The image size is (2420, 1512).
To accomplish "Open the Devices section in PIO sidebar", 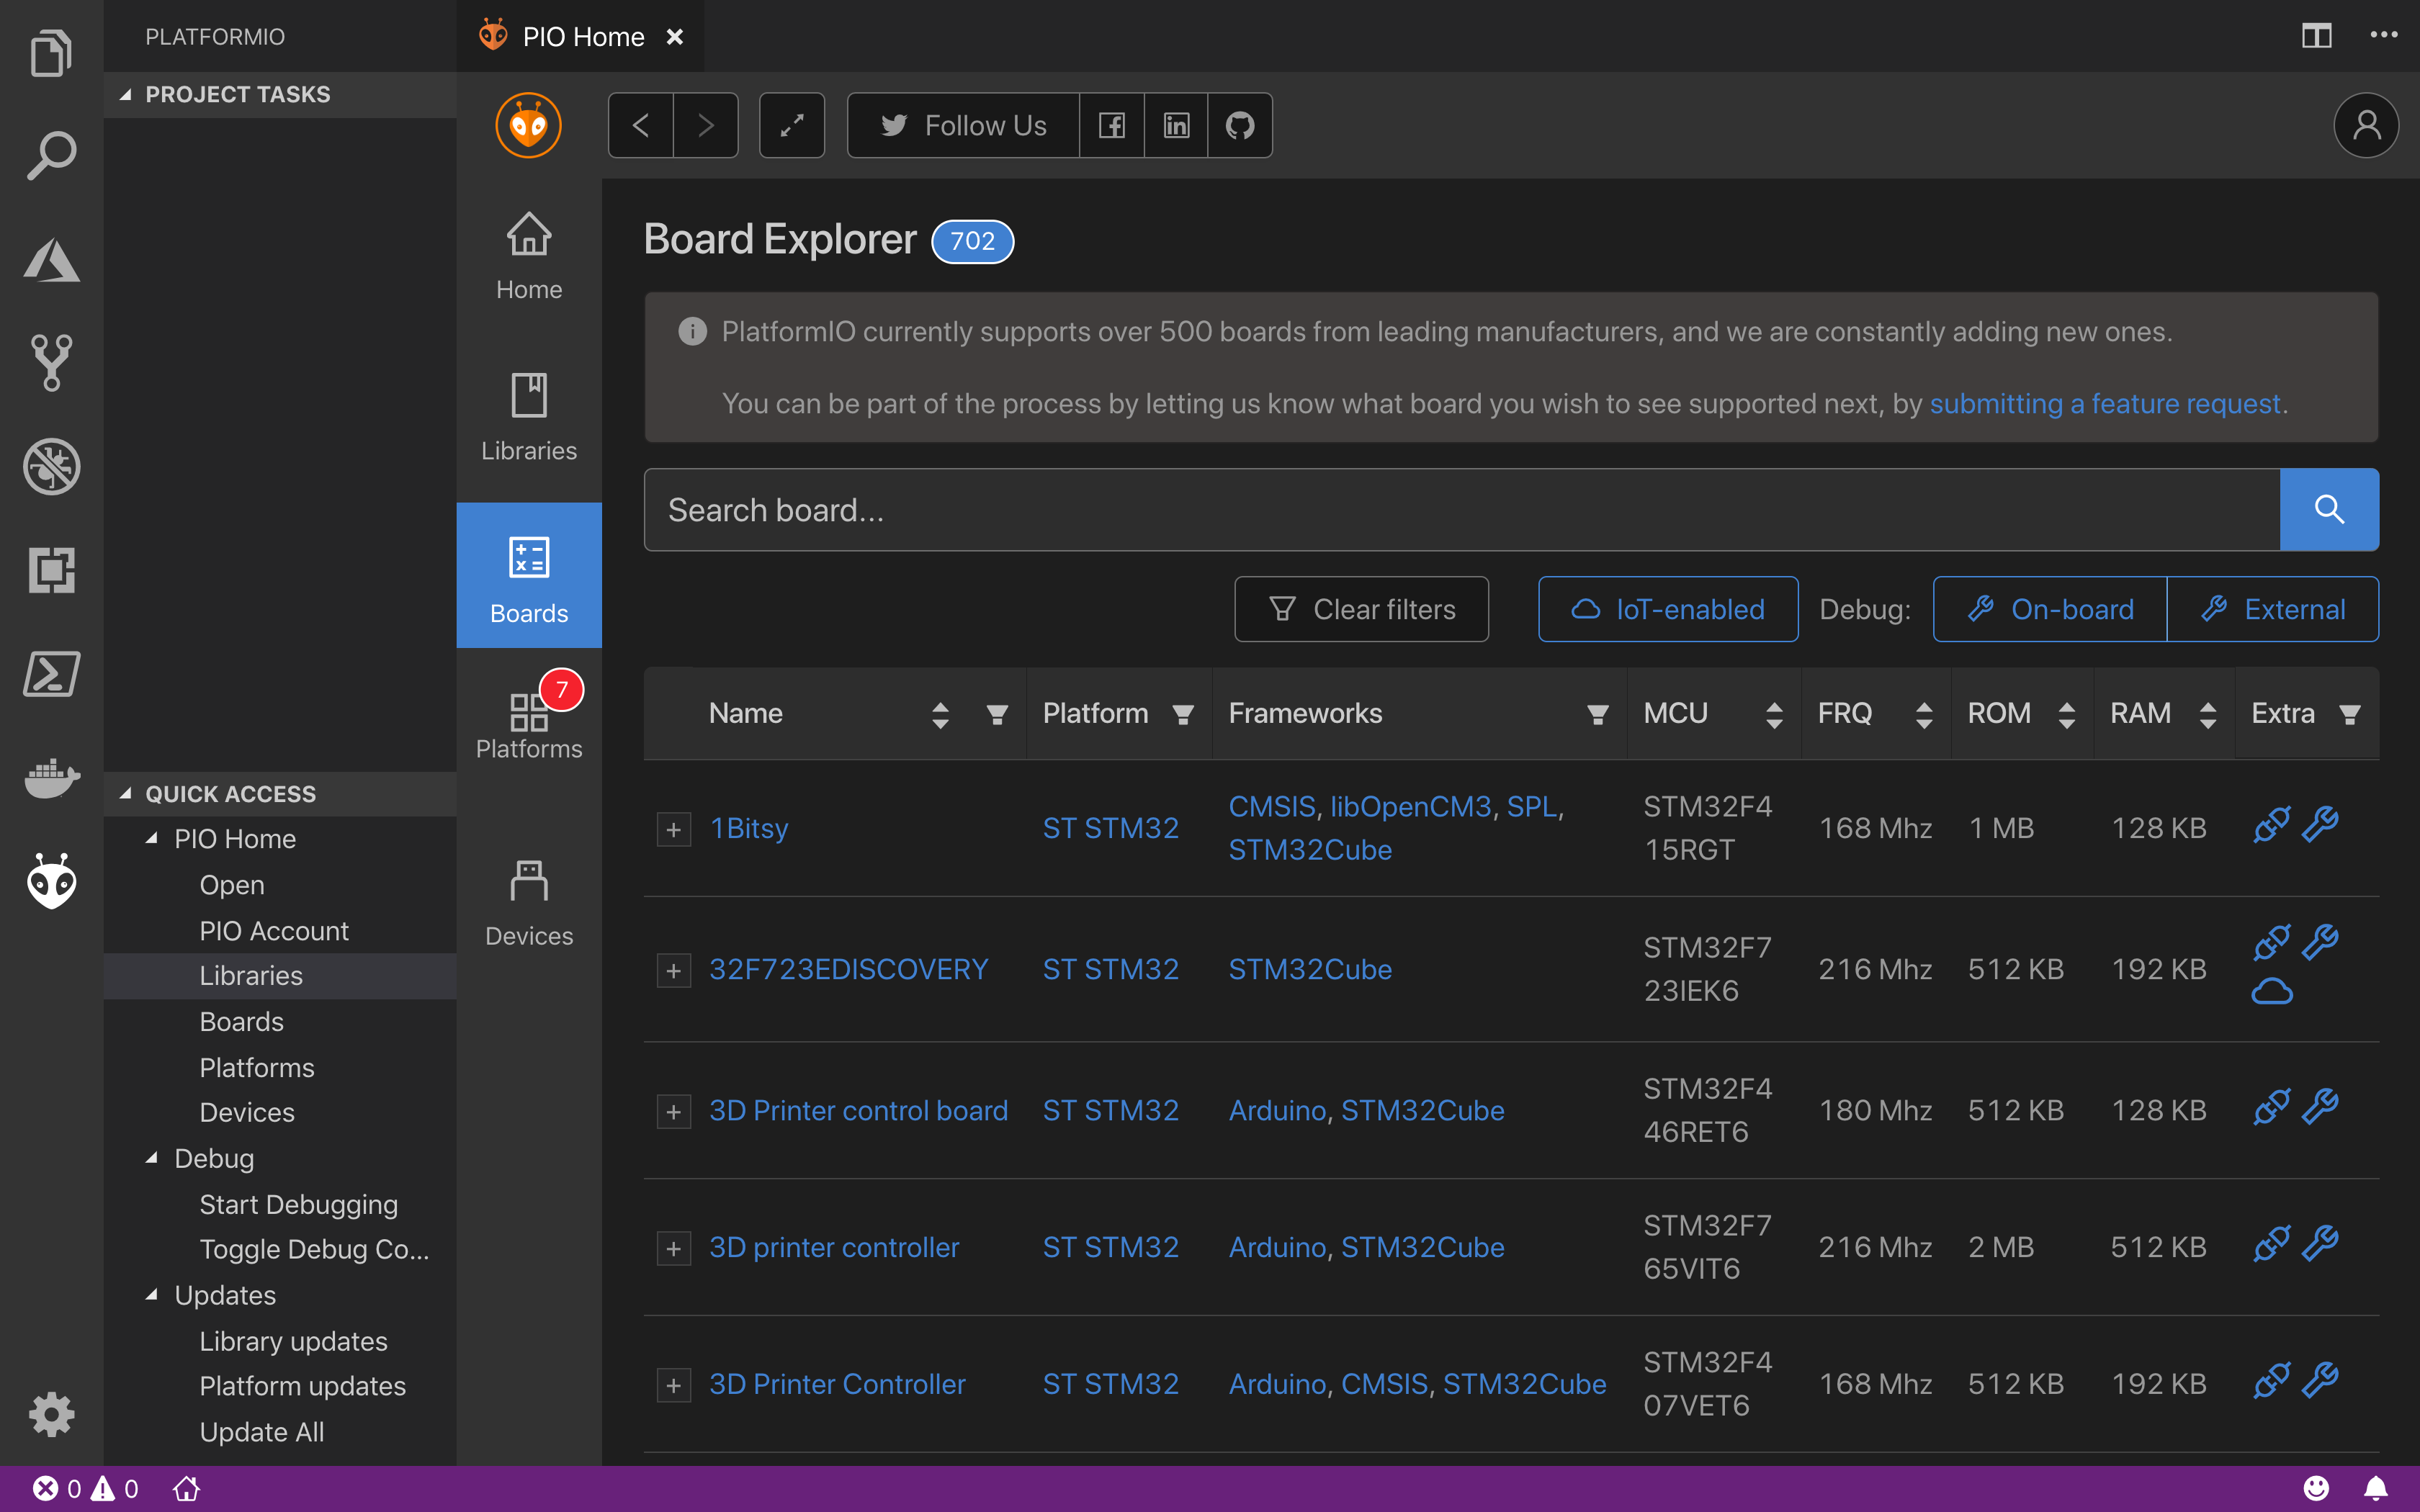I will (x=529, y=903).
